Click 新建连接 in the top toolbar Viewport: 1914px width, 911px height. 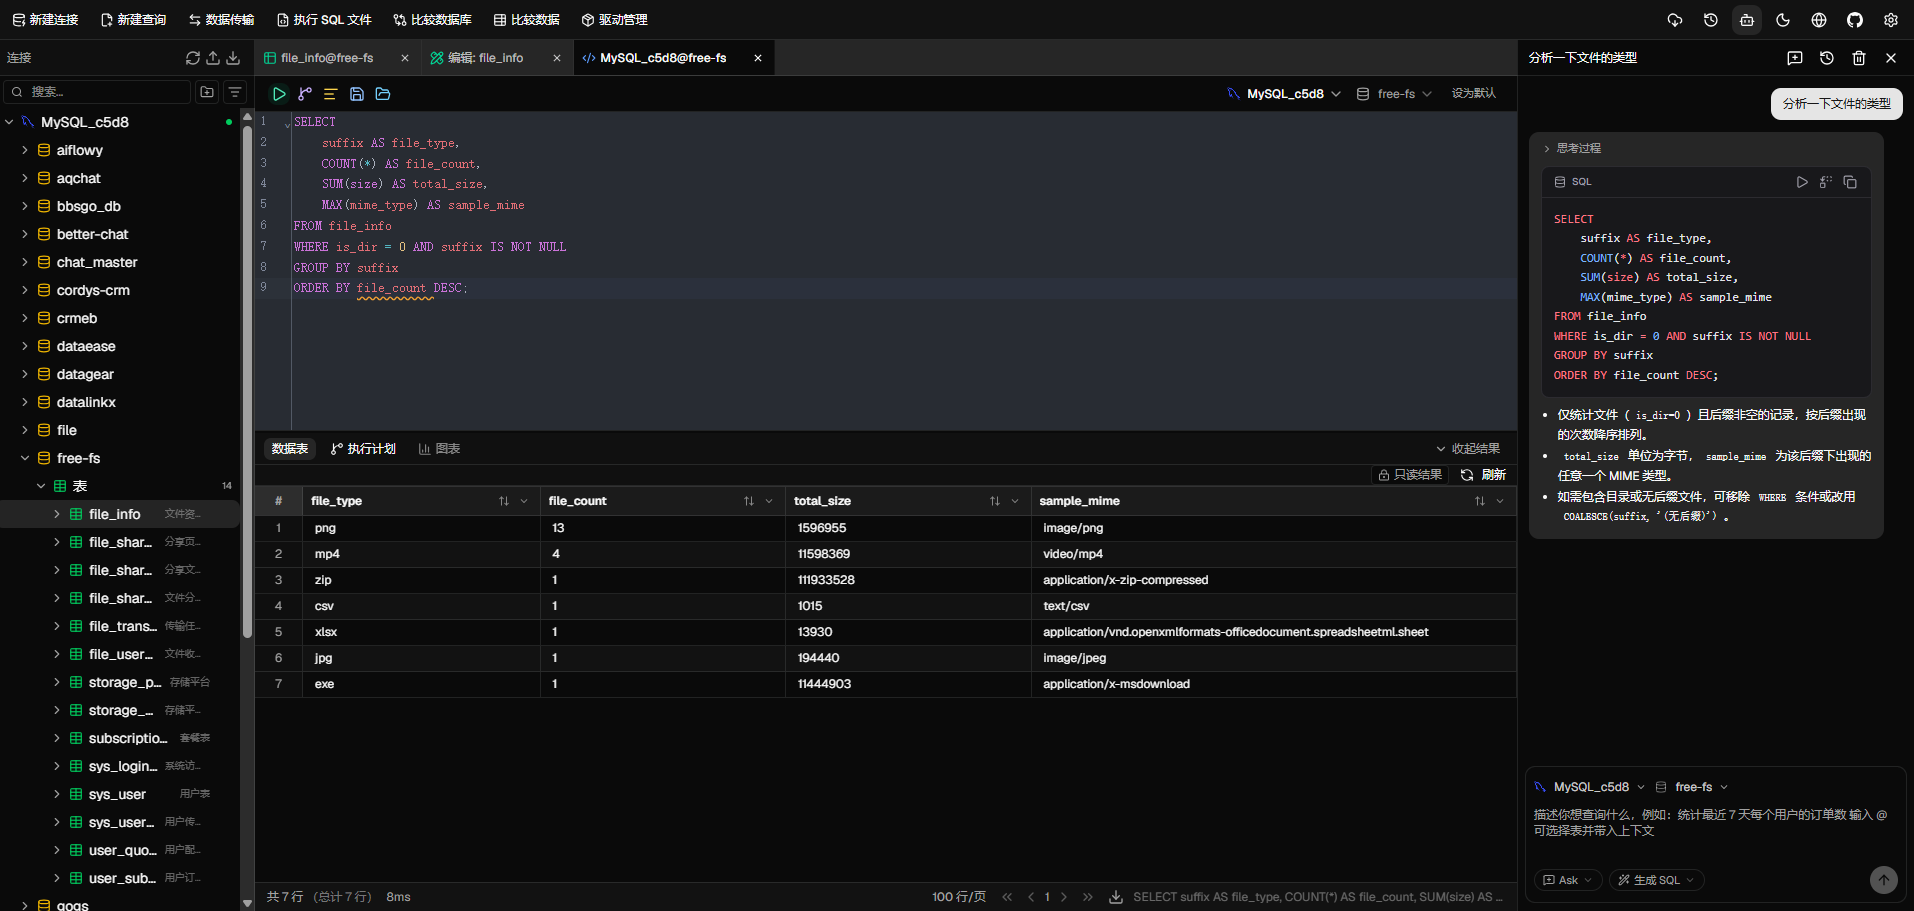point(45,20)
